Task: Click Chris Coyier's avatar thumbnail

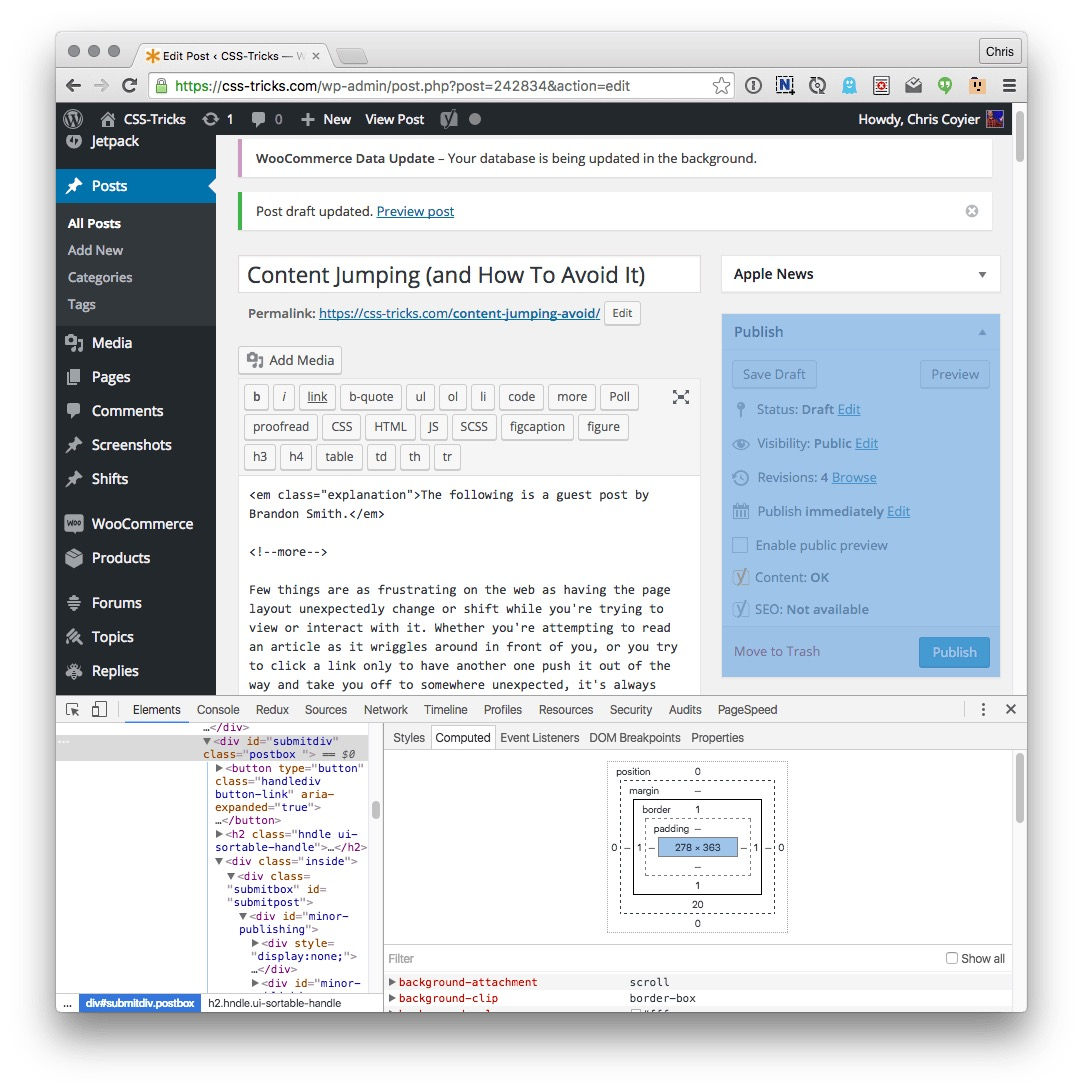Action: 995,119
